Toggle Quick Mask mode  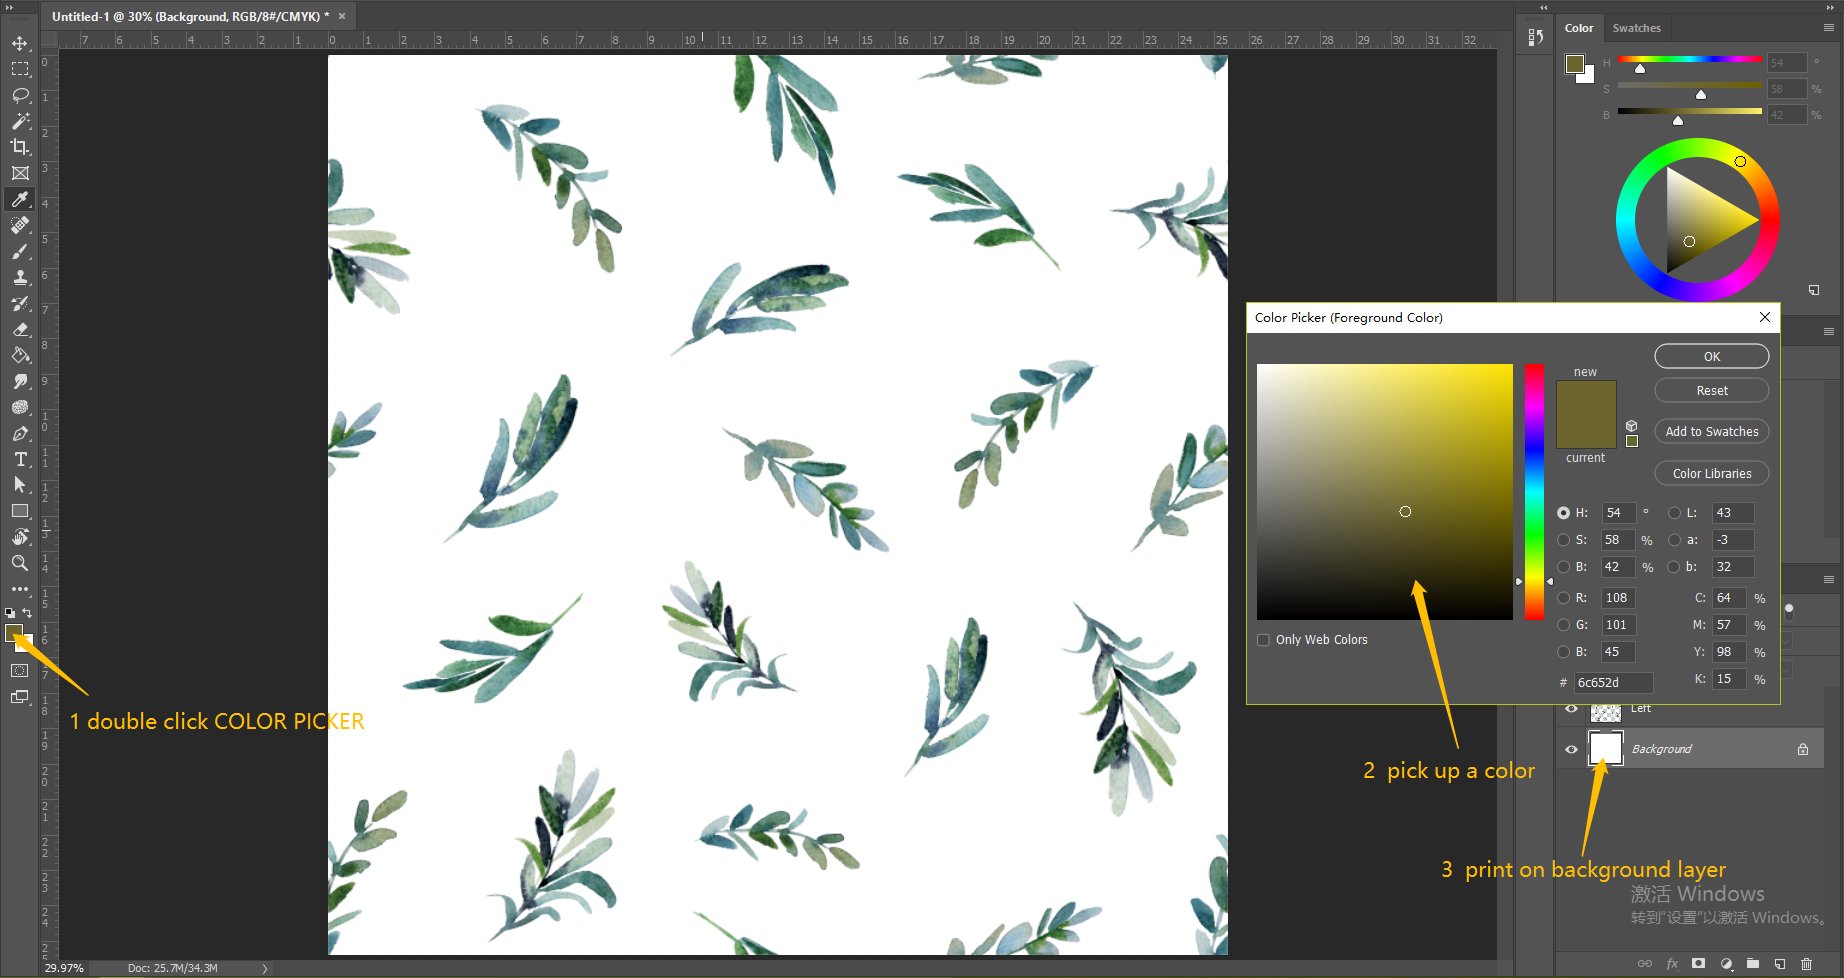coord(20,671)
